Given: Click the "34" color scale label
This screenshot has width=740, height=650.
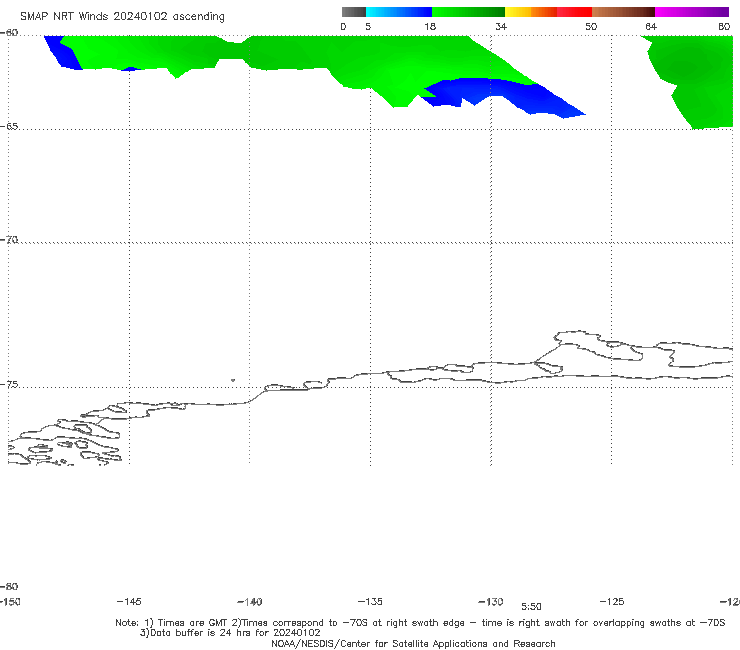Looking at the screenshot, I should pyautogui.click(x=501, y=26).
